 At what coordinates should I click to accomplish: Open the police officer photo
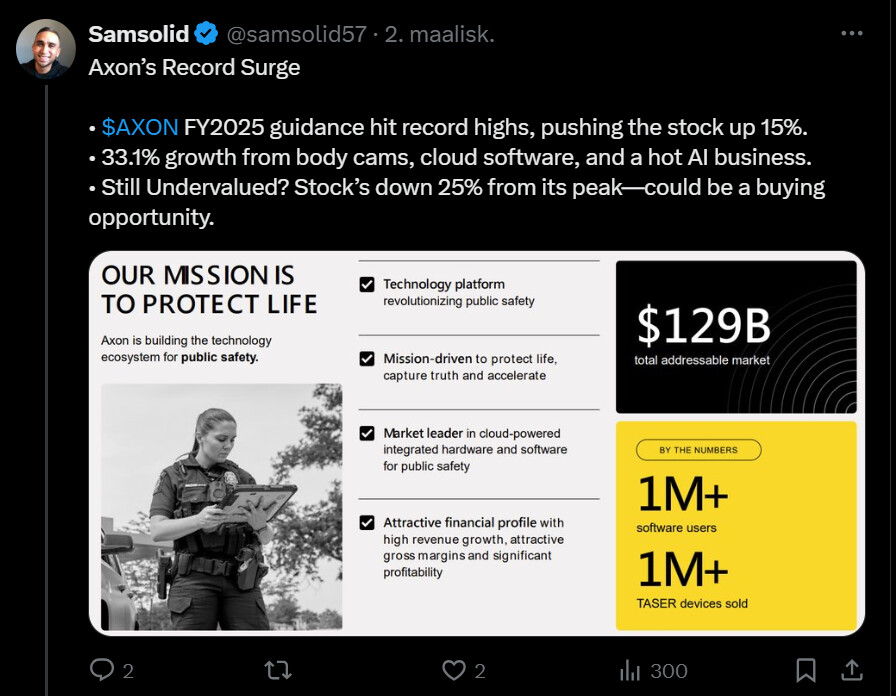221,506
